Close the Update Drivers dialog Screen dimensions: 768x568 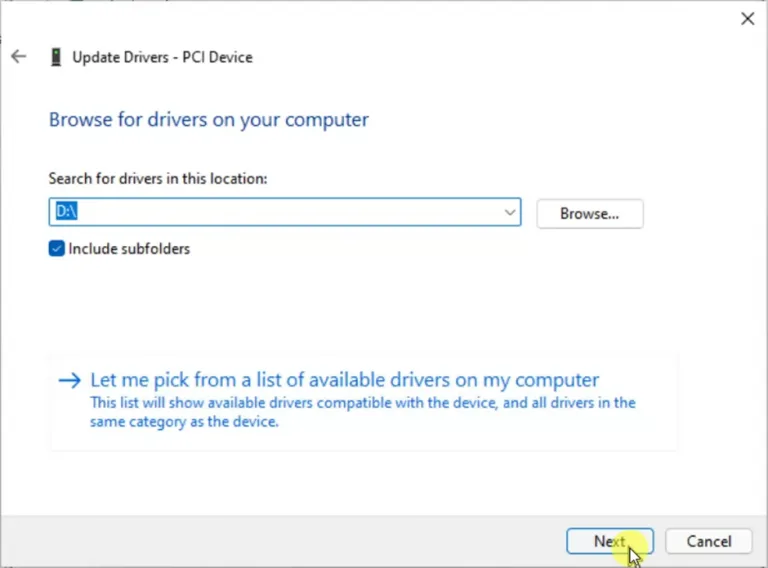point(747,19)
